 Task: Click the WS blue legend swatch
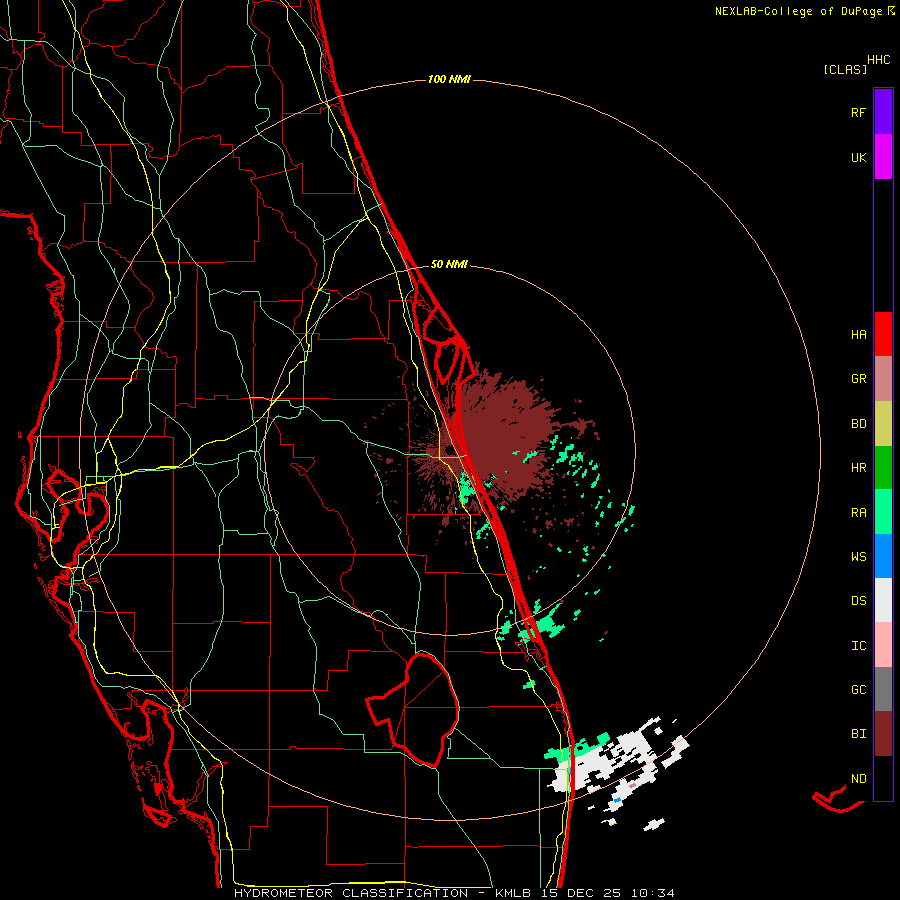pyautogui.click(x=883, y=556)
